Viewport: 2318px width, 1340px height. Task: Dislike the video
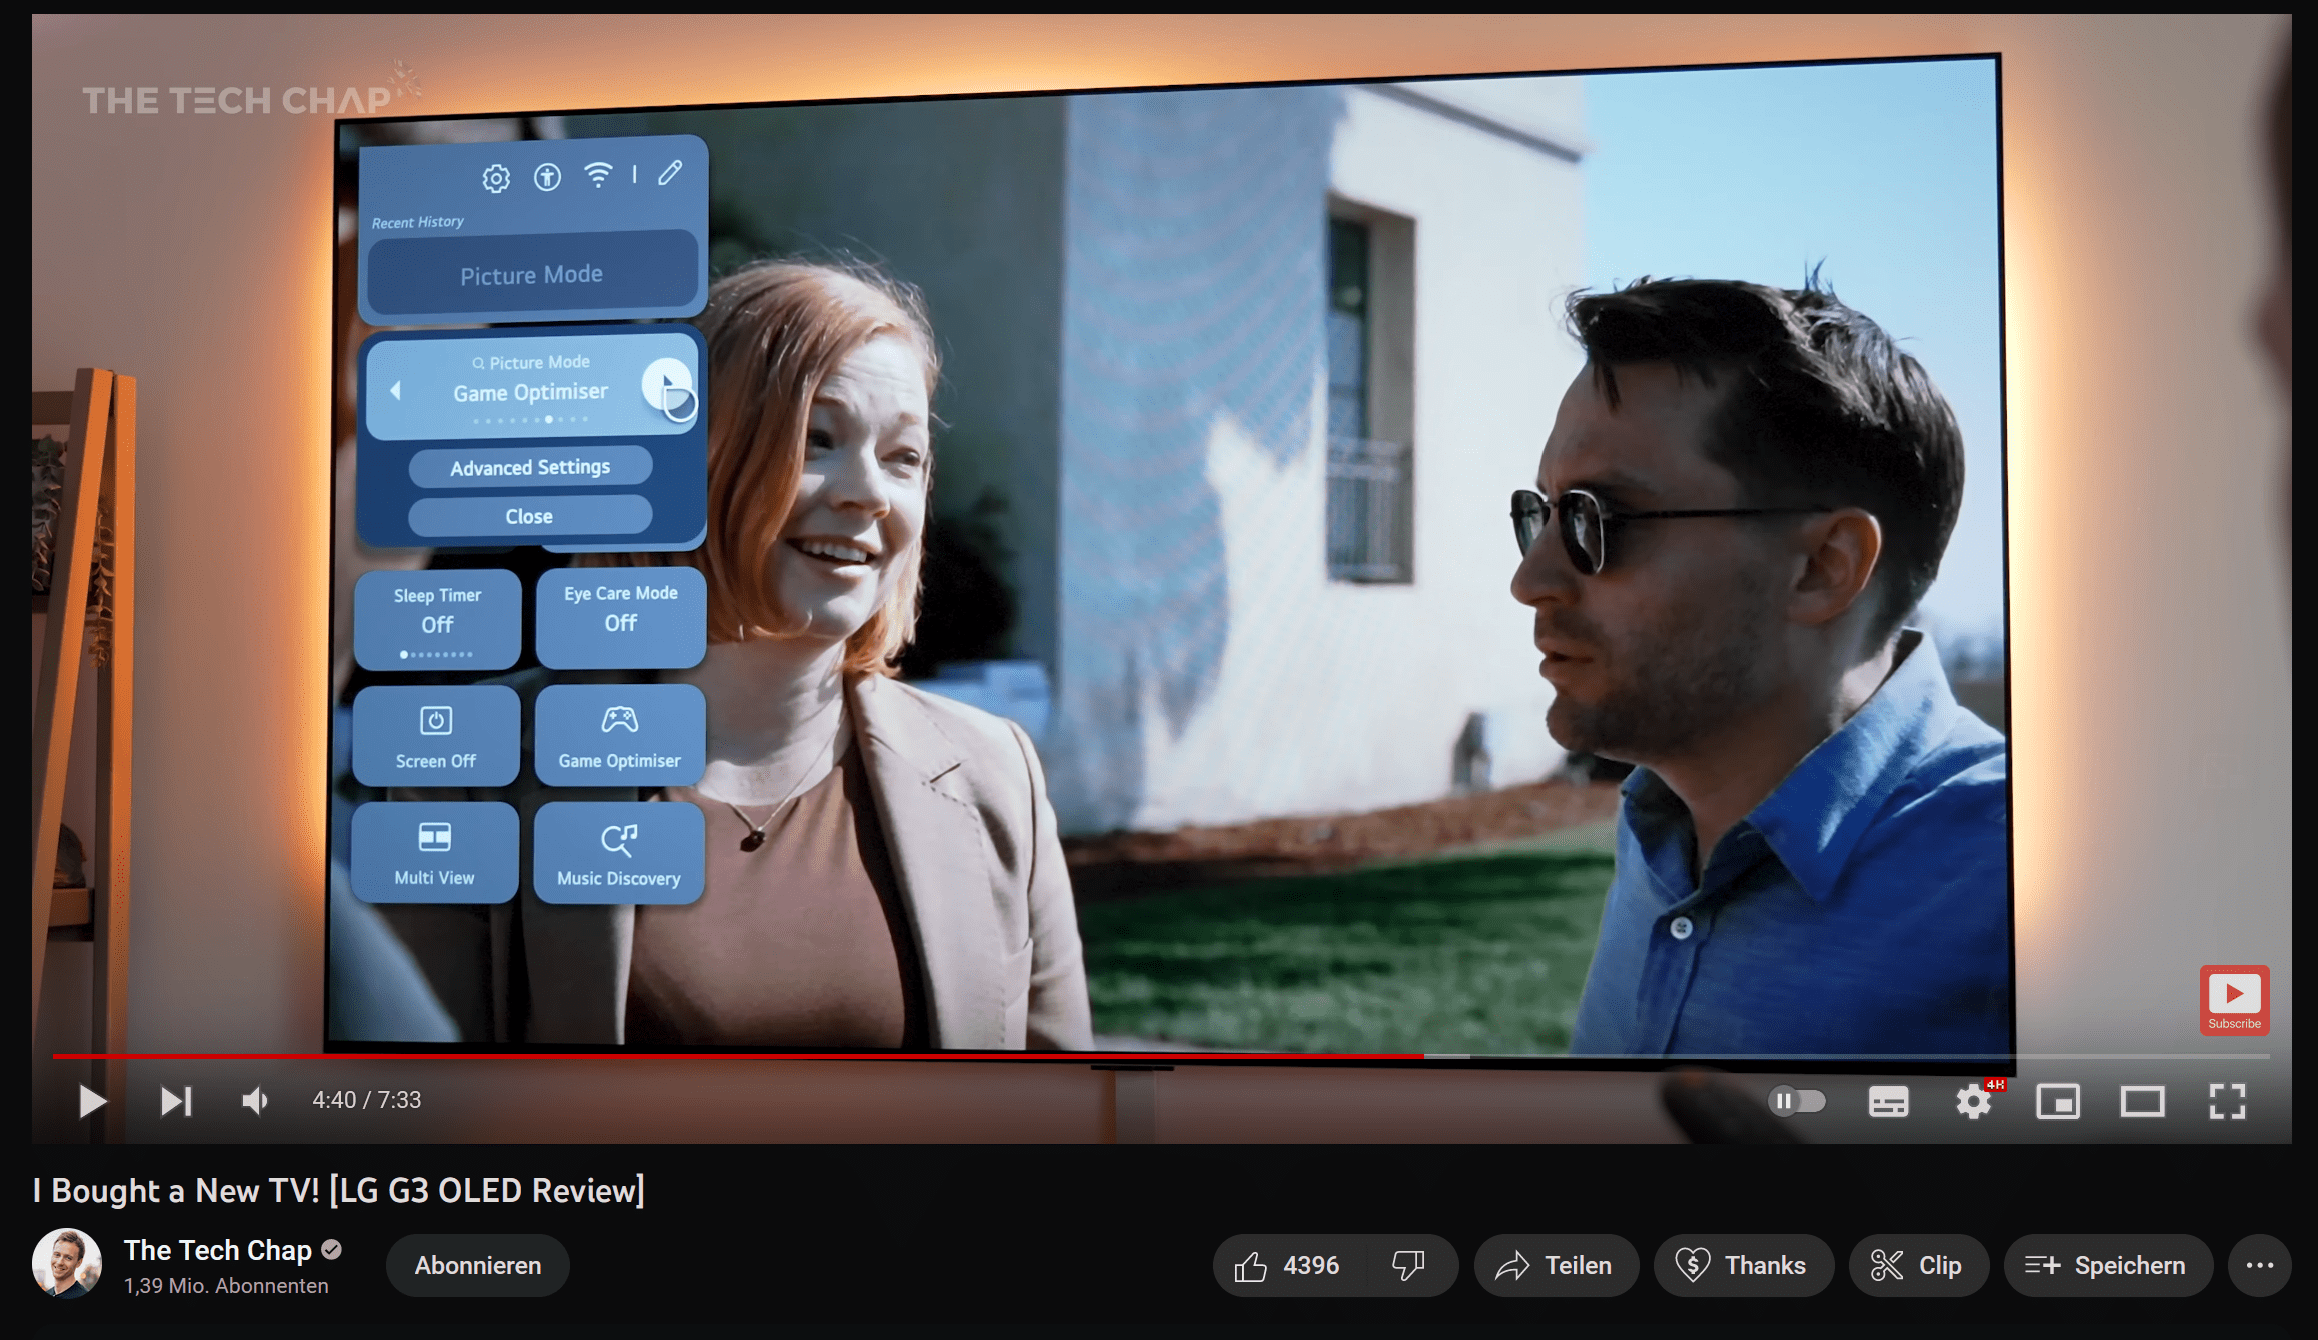[1408, 1265]
